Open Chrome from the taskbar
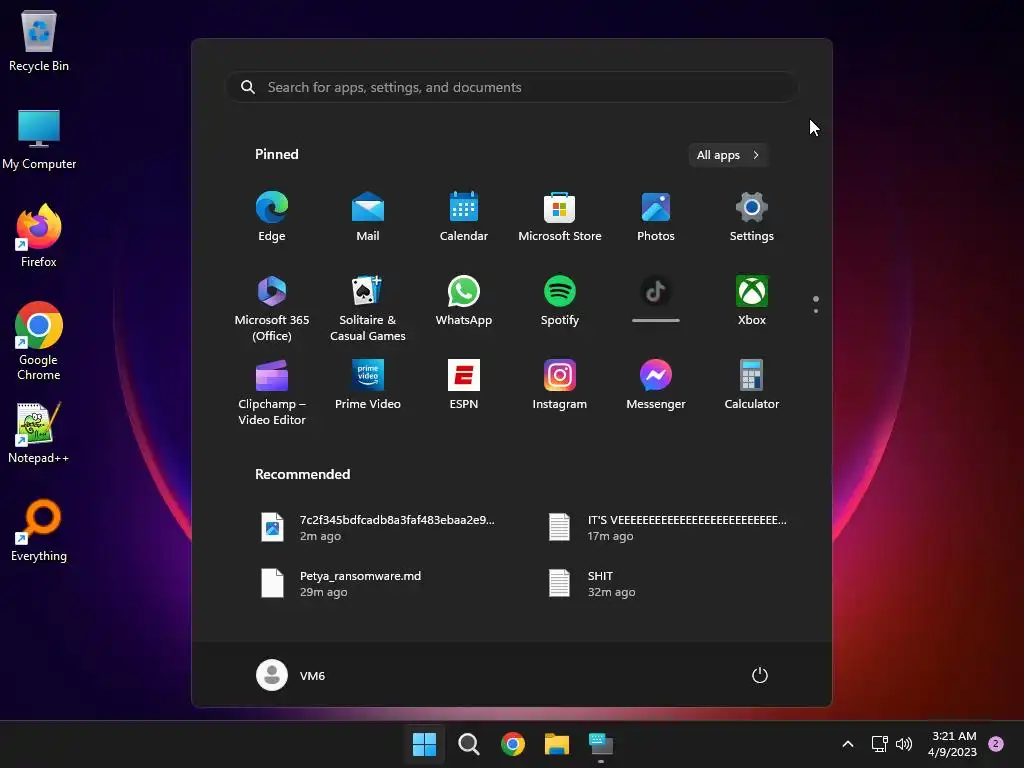 (513, 744)
